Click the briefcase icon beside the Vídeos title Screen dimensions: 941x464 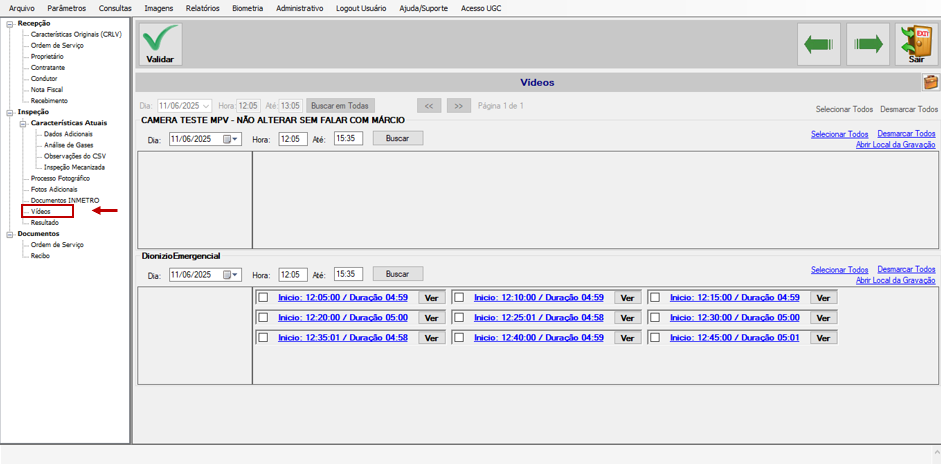(930, 82)
